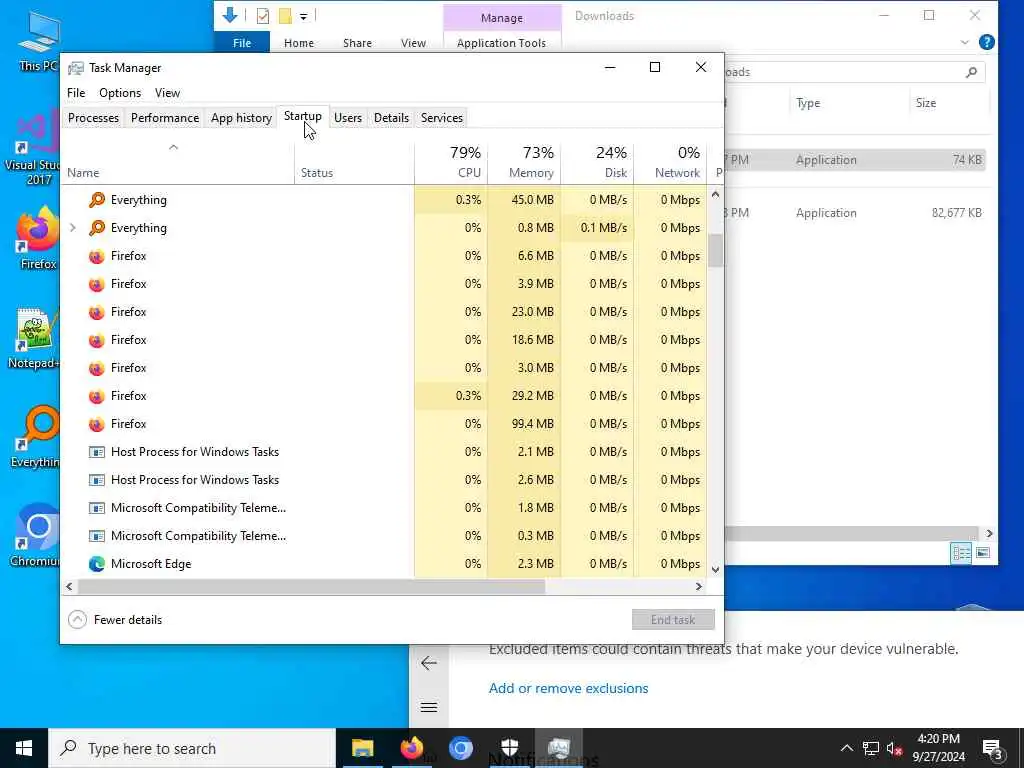Collapse Task Manager with Fewer details chevron
1024x768 pixels.
pyautogui.click(x=77, y=619)
